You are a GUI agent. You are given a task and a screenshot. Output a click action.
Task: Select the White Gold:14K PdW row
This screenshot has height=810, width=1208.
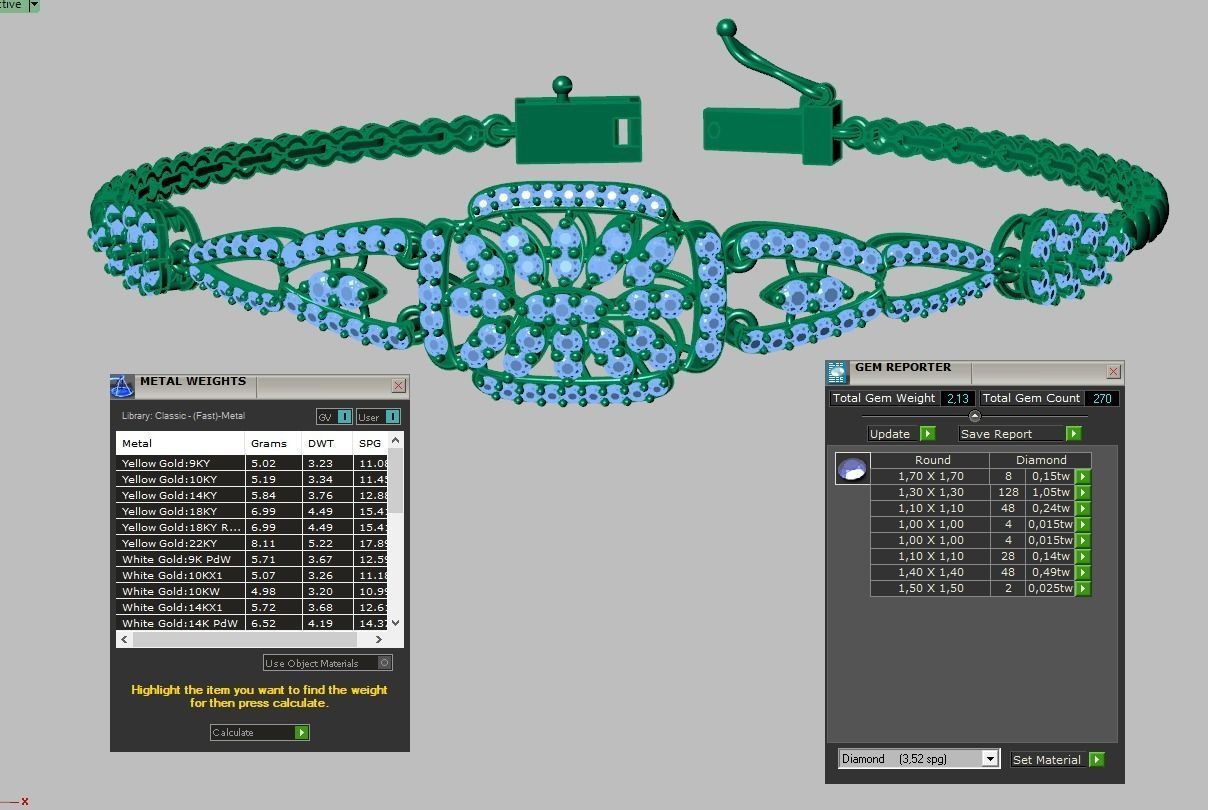coord(252,623)
